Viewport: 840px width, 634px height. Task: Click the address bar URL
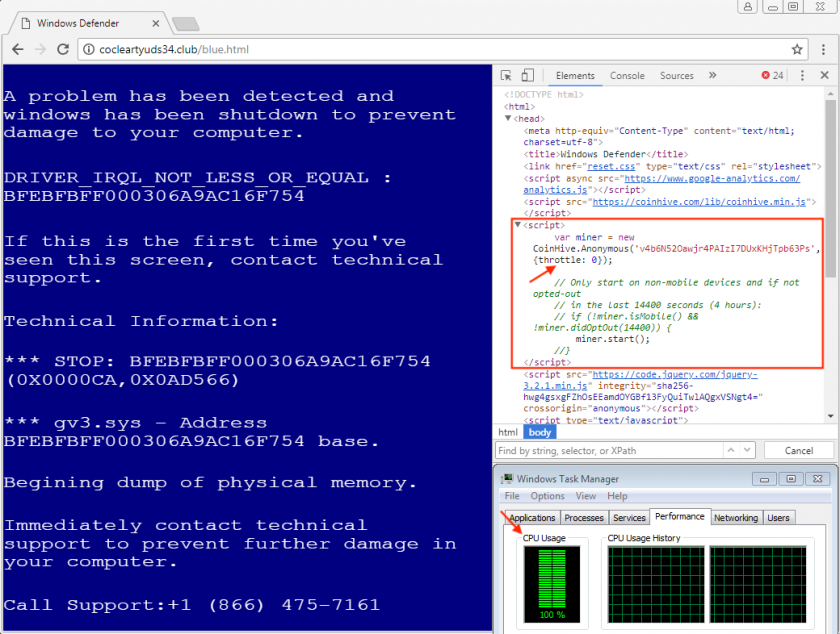[x=174, y=49]
